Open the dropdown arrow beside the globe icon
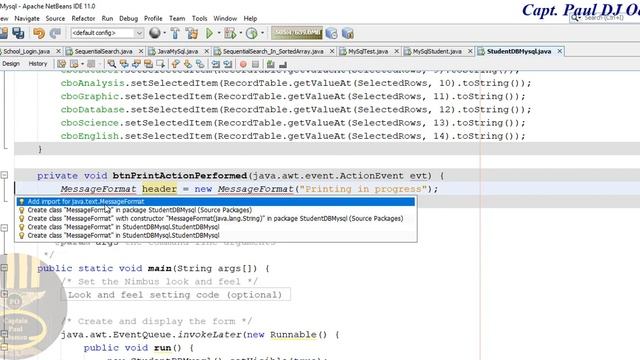 (x=164, y=33)
